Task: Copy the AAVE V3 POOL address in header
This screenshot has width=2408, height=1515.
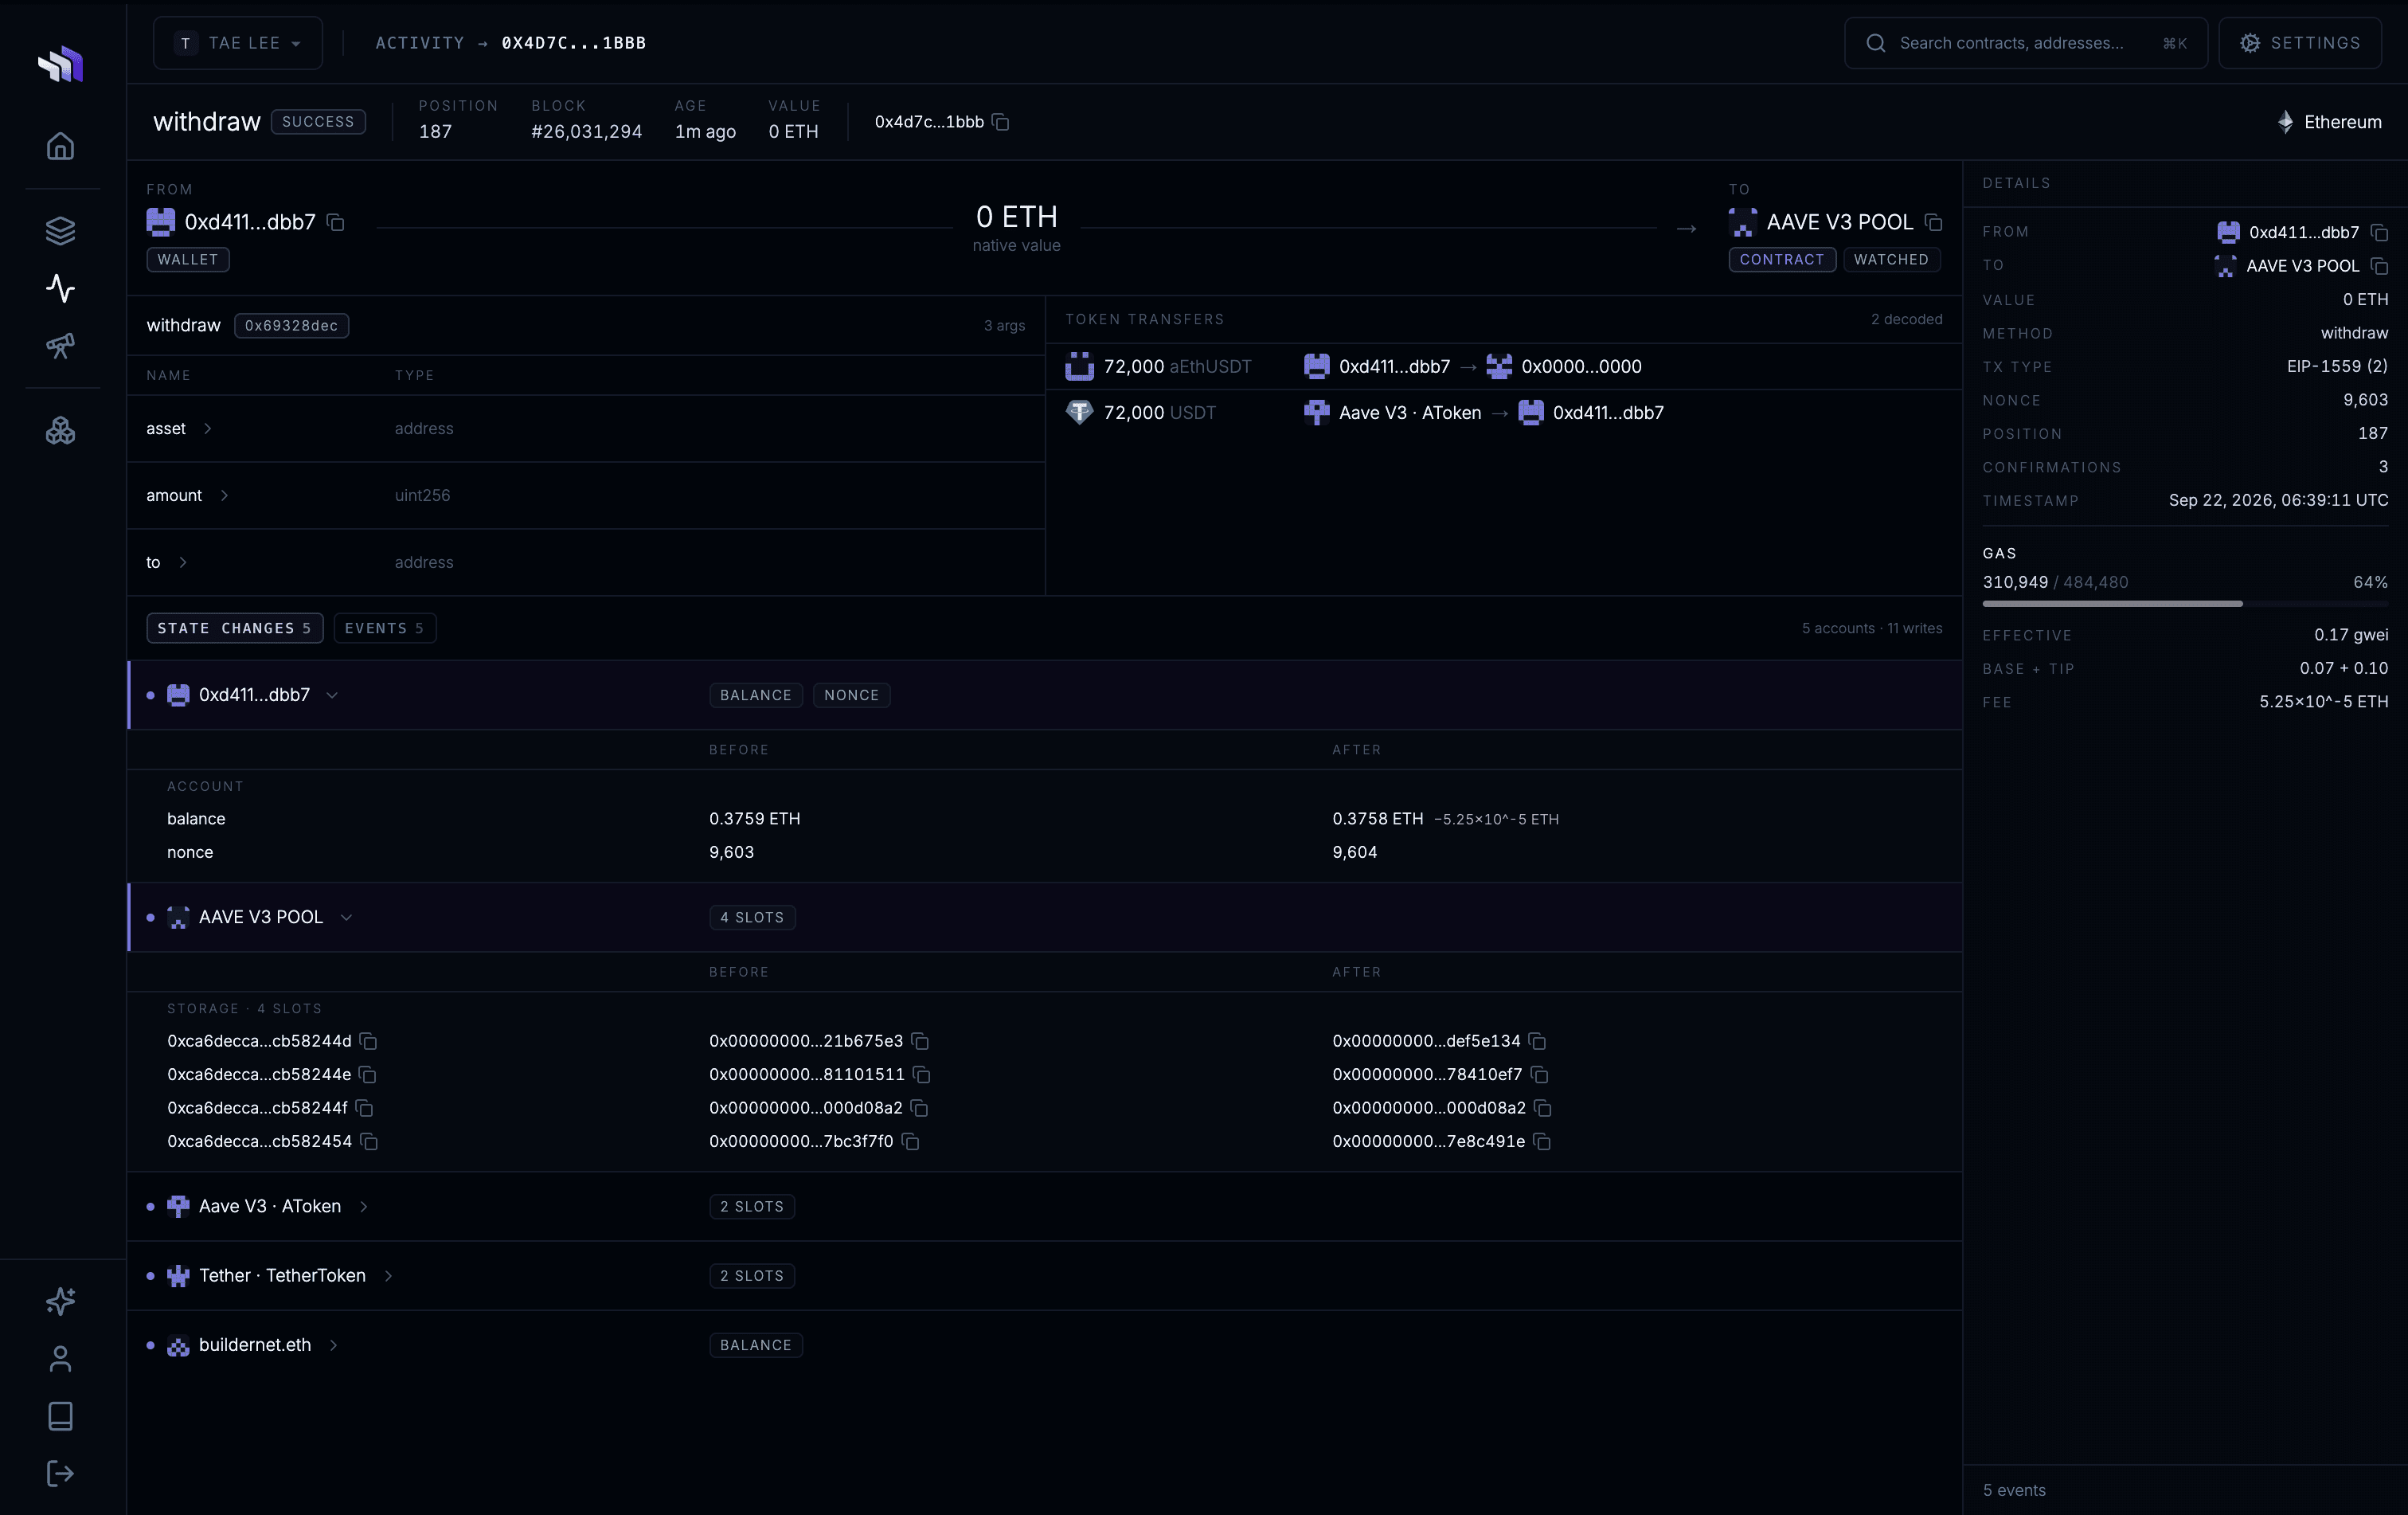Action: click(x=1934, y=222)
